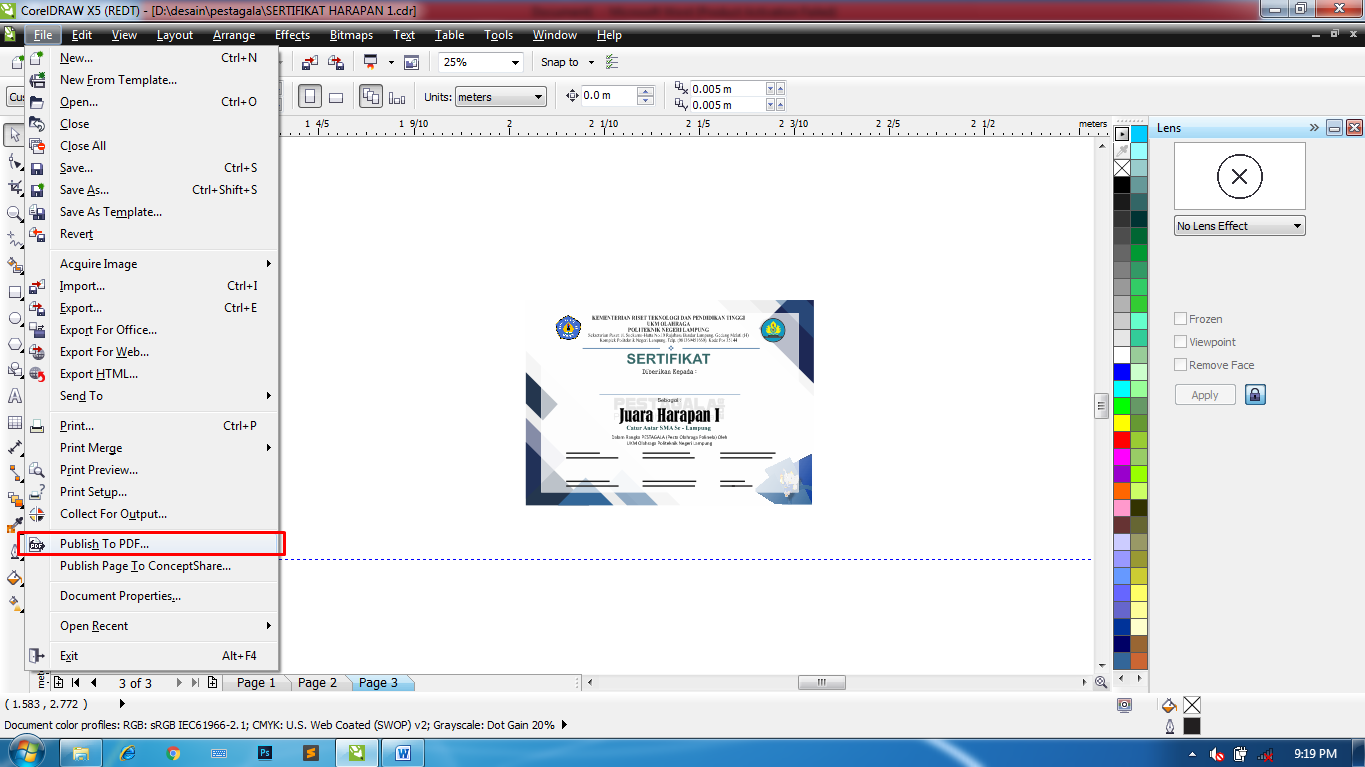The height and width of the screenshot is (767, 1365).
Task: Open the Fill tool flyout
Action: pos(14,579)
